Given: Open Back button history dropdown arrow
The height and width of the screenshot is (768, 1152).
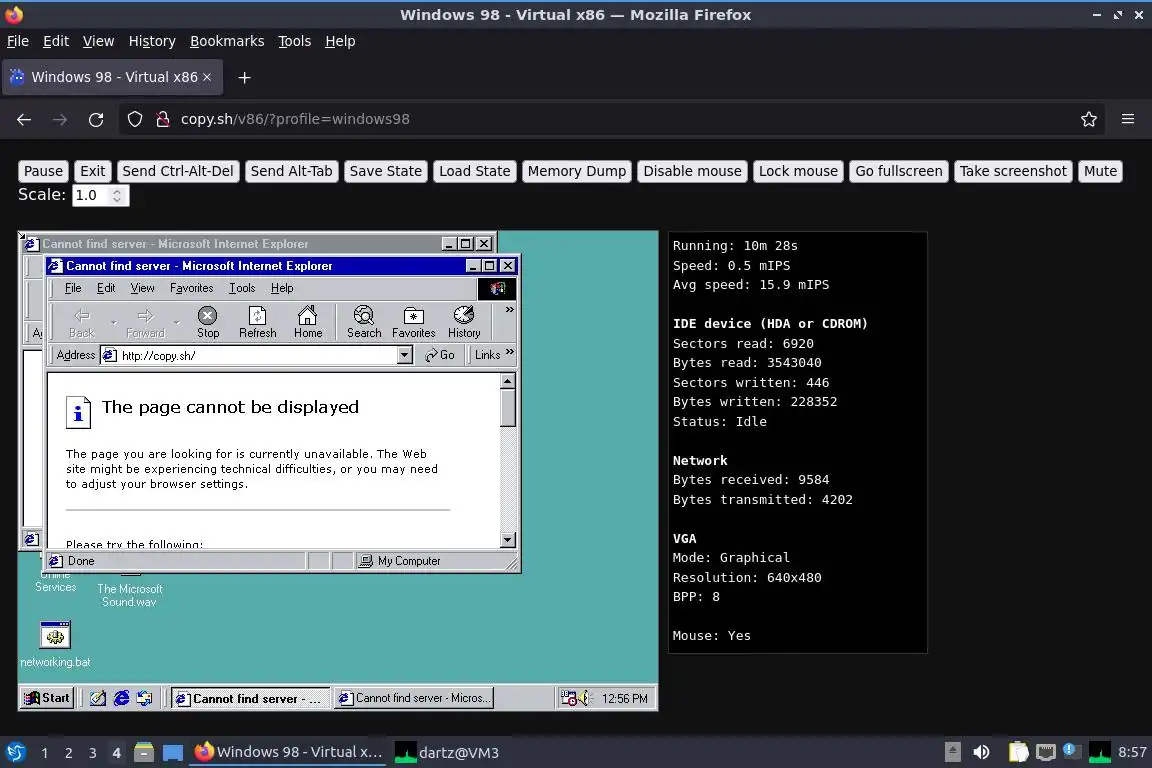Looking at the screenshot, I should tap(113, 323).
